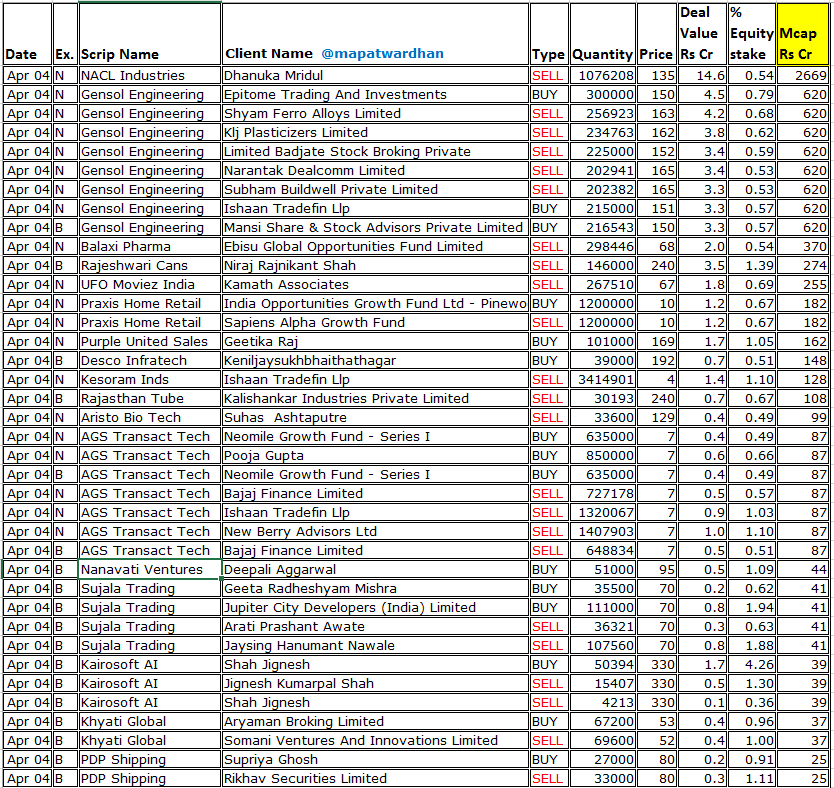Click Keniljaysukhbhaithathagar client cell
This screenshot has height=788, width=834.
[x=375, y=361]
